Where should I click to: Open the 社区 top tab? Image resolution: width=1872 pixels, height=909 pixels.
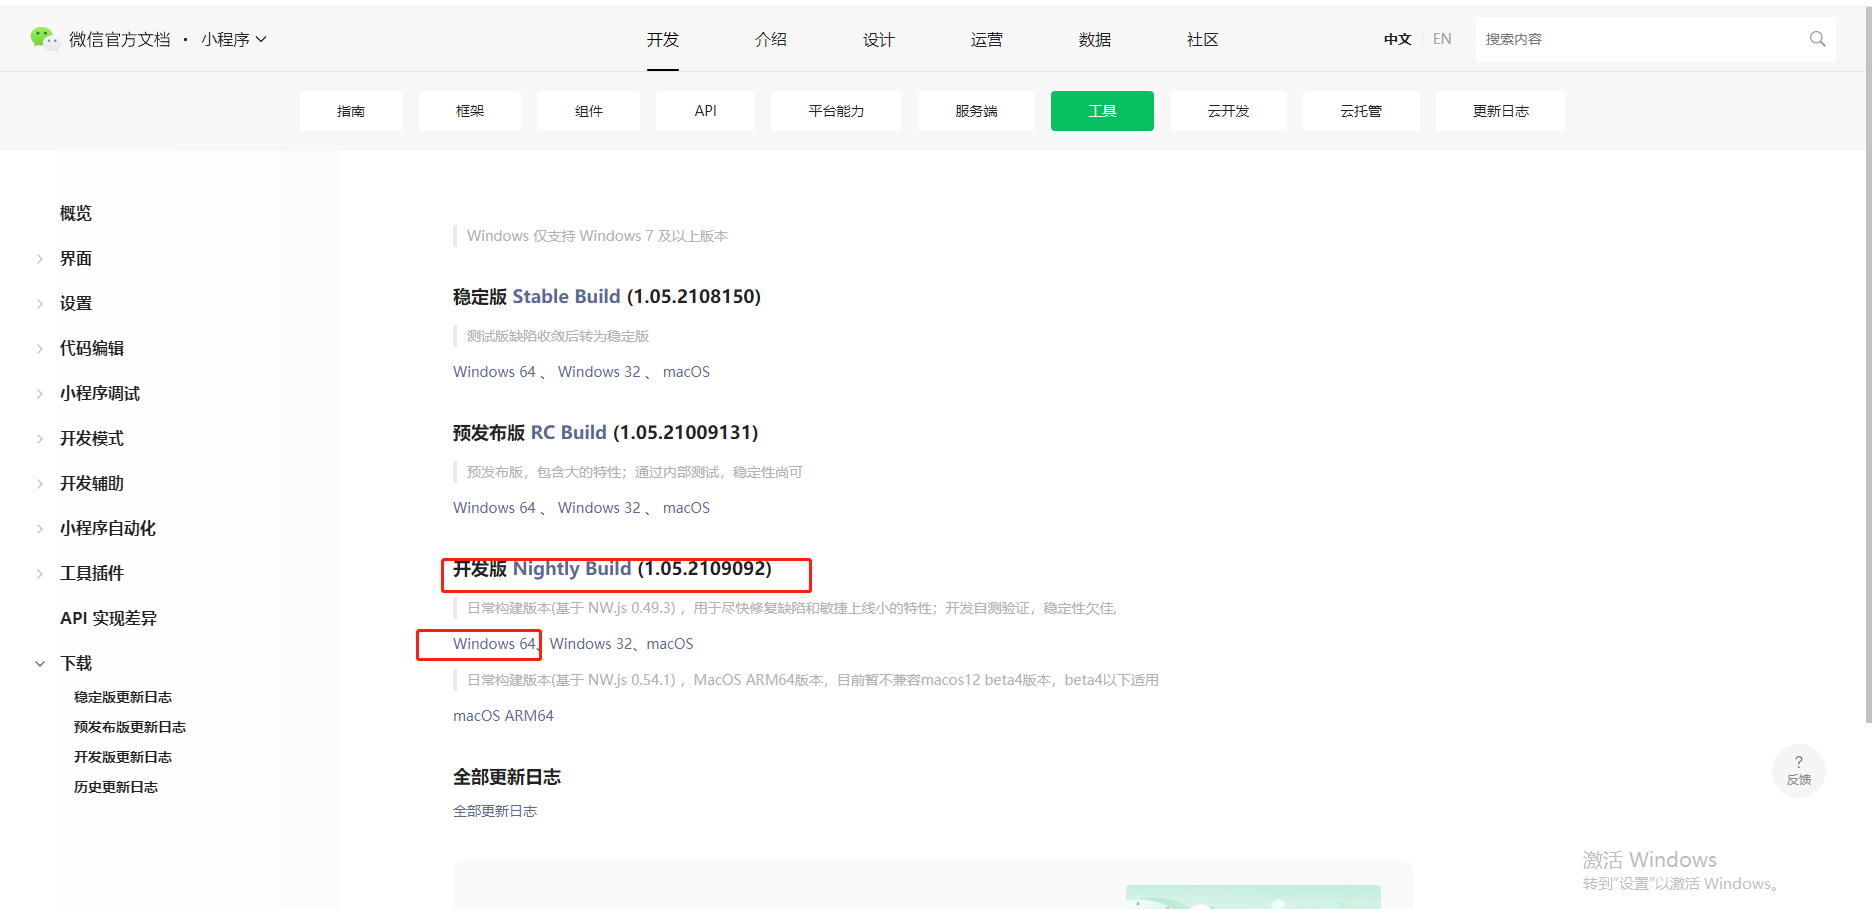[x=1203, y=39]
